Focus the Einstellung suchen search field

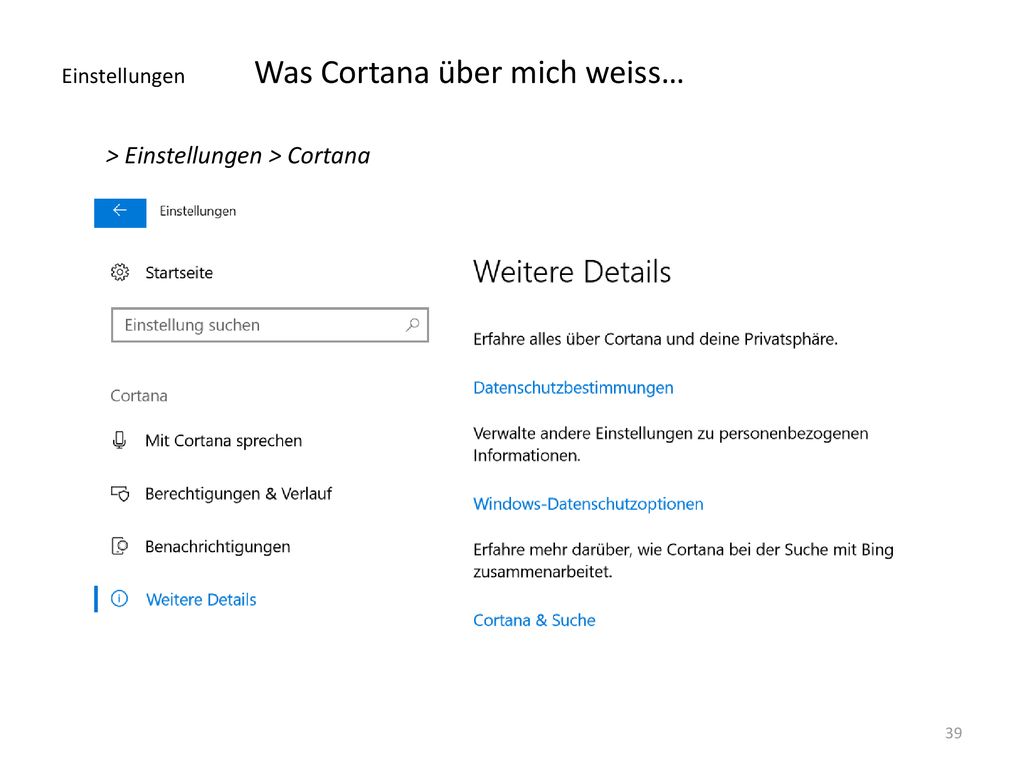pyautogui.click(x=270, y=325)
